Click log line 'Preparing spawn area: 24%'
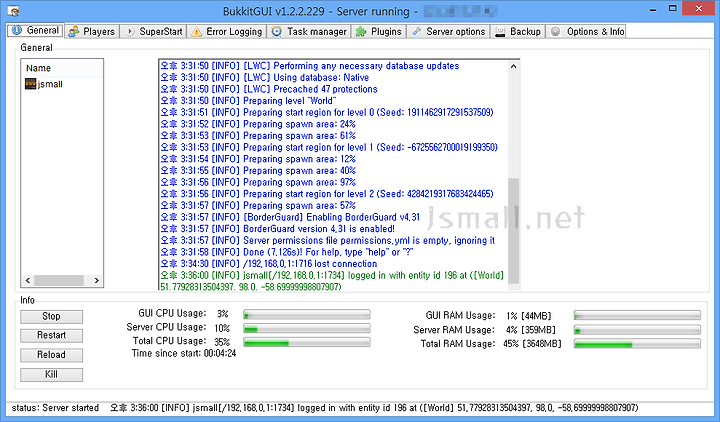Viewport: 720px width, 422px height. (258, 124)
